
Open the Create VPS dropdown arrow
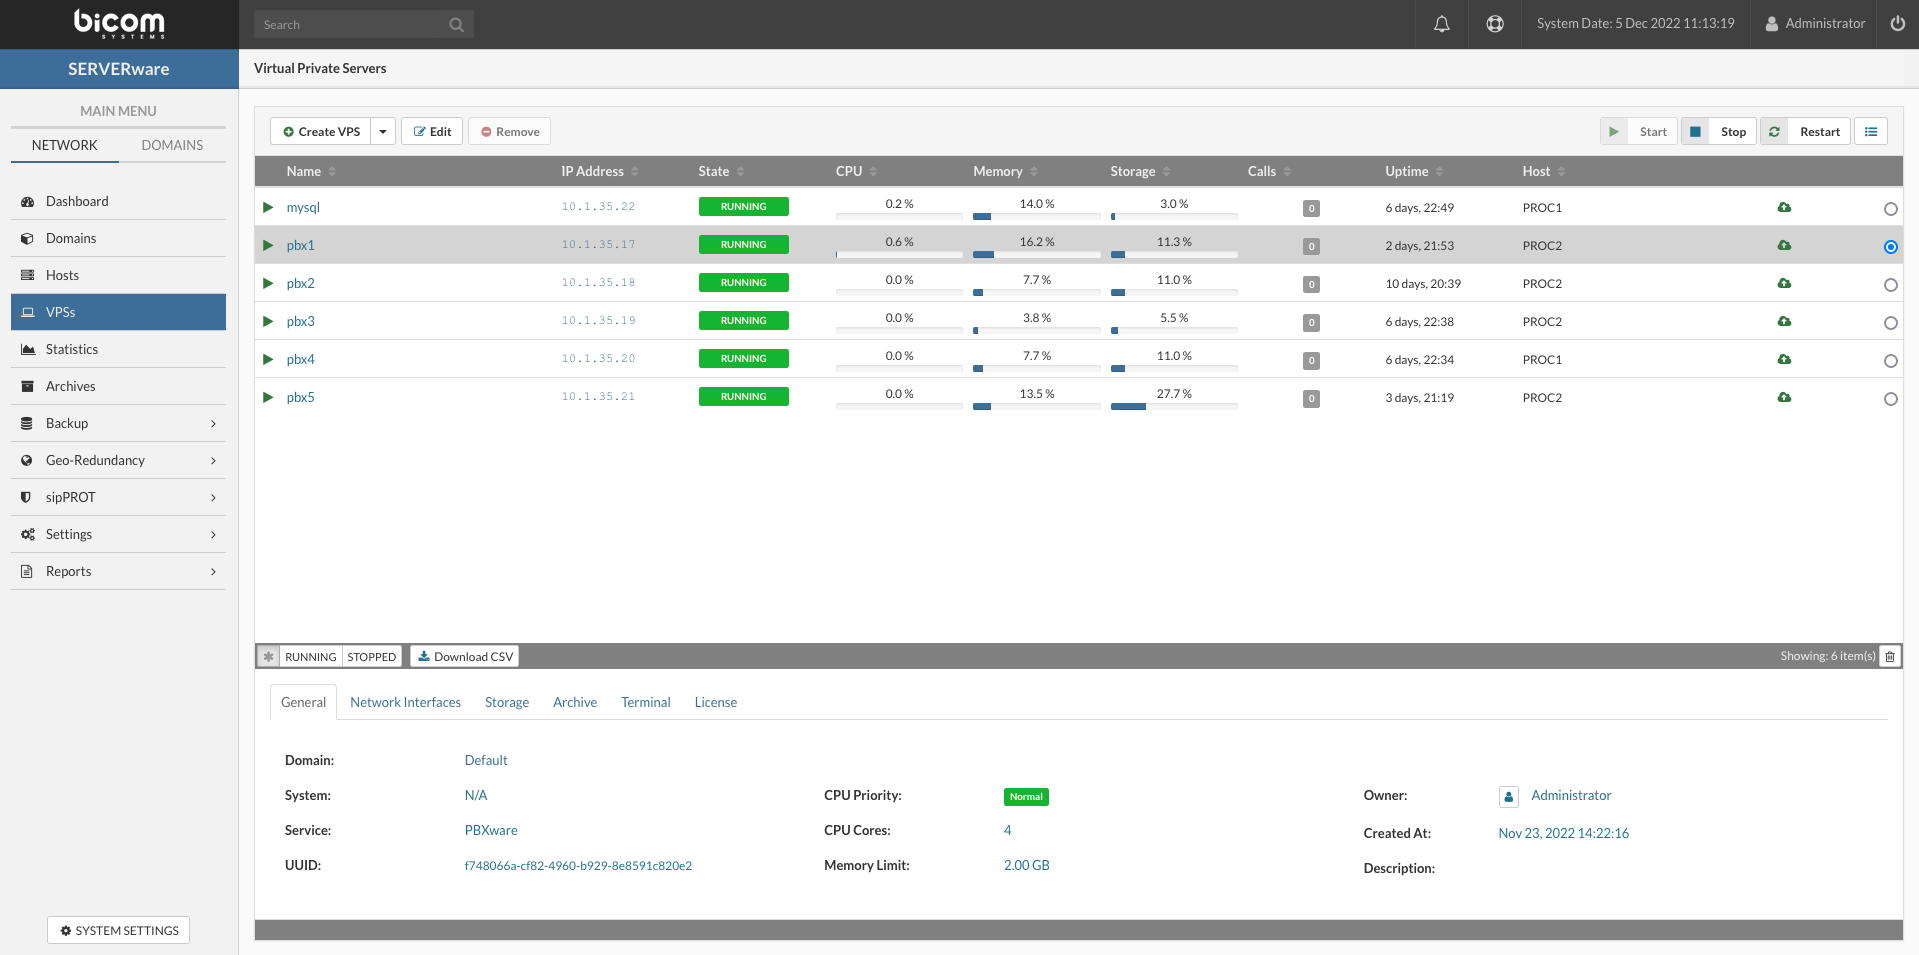tap(383, 132)
